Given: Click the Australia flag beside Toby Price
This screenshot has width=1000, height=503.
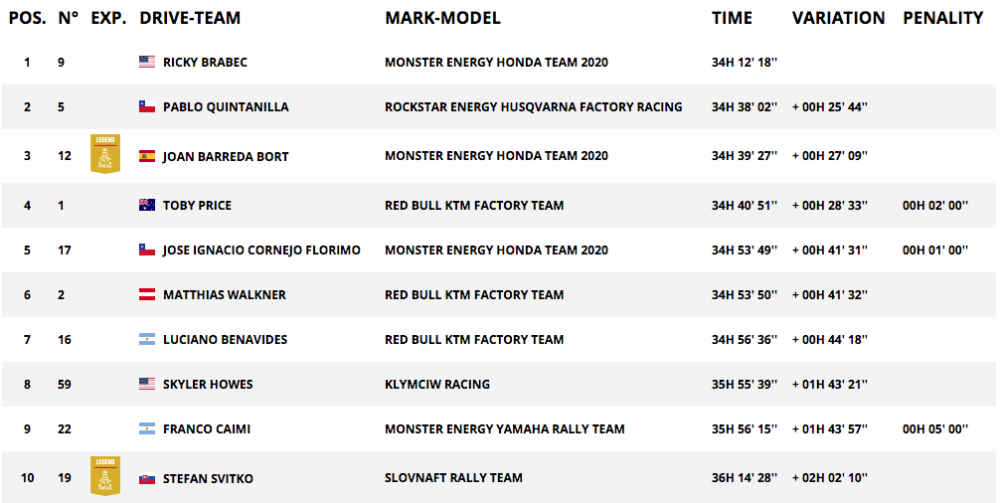Looking at the screenshot, I should pyautogui.click(x=147, y=205).
